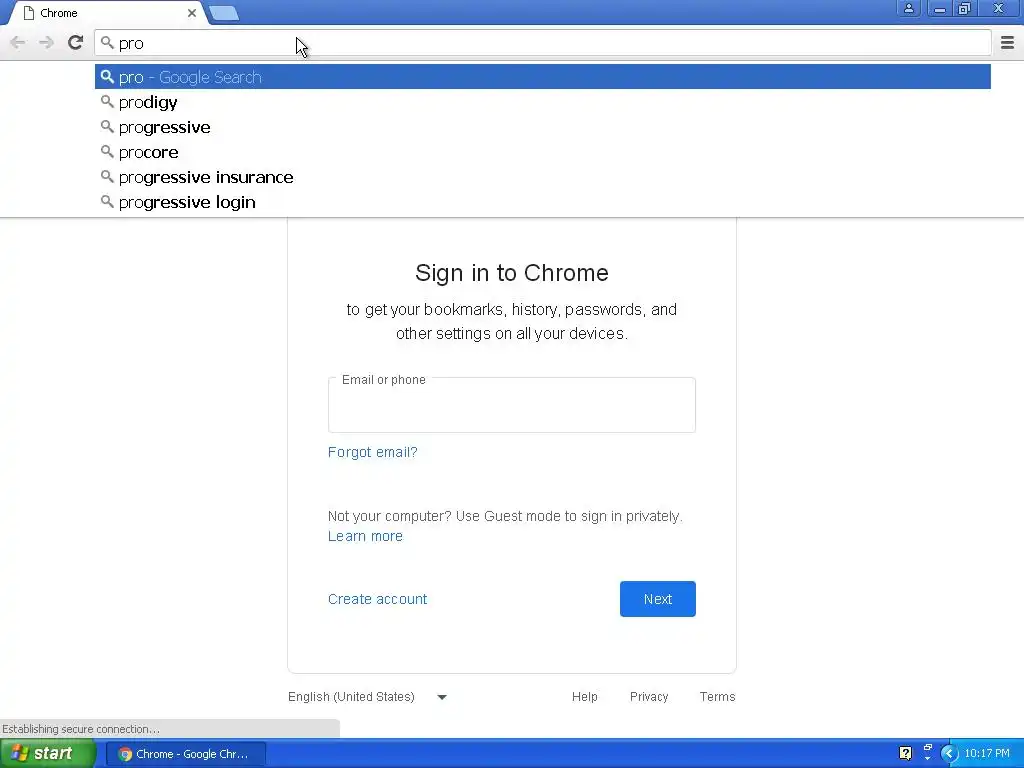
Task: Close the Chrome tab
Action: [x=192, y=13]
